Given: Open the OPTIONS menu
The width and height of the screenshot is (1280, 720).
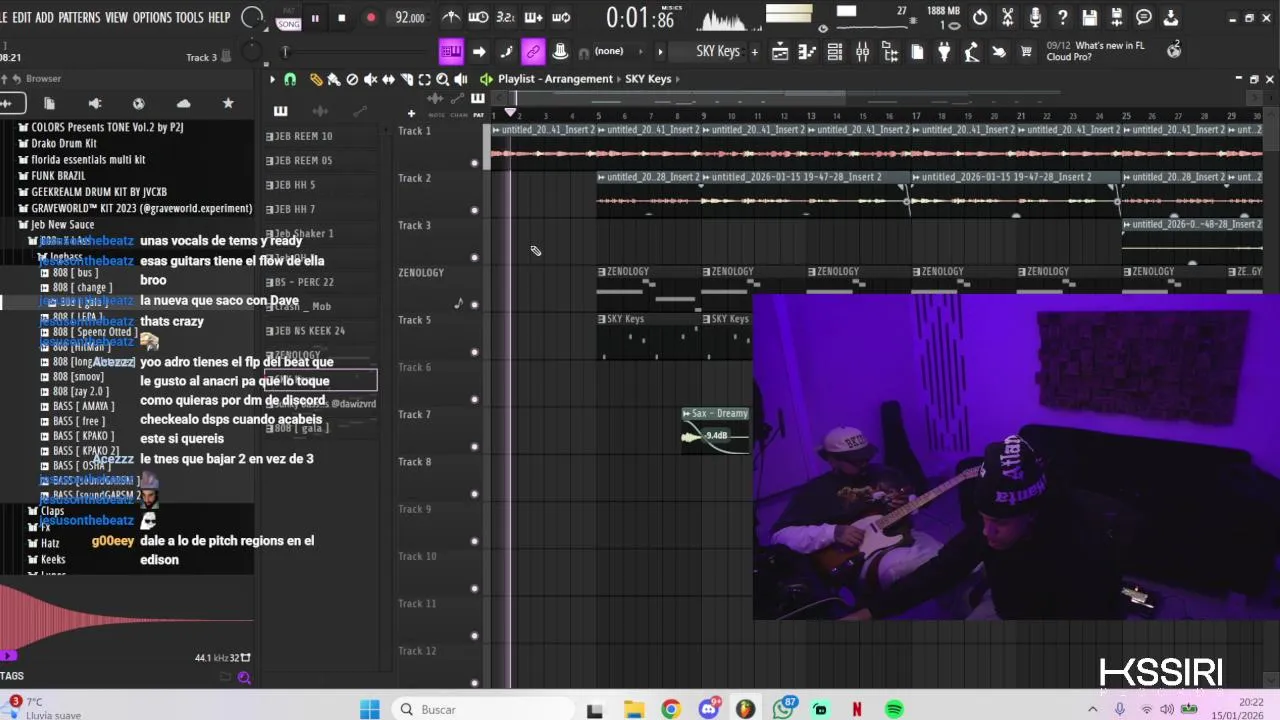Looking at the screenshot, I should [152, 17].
